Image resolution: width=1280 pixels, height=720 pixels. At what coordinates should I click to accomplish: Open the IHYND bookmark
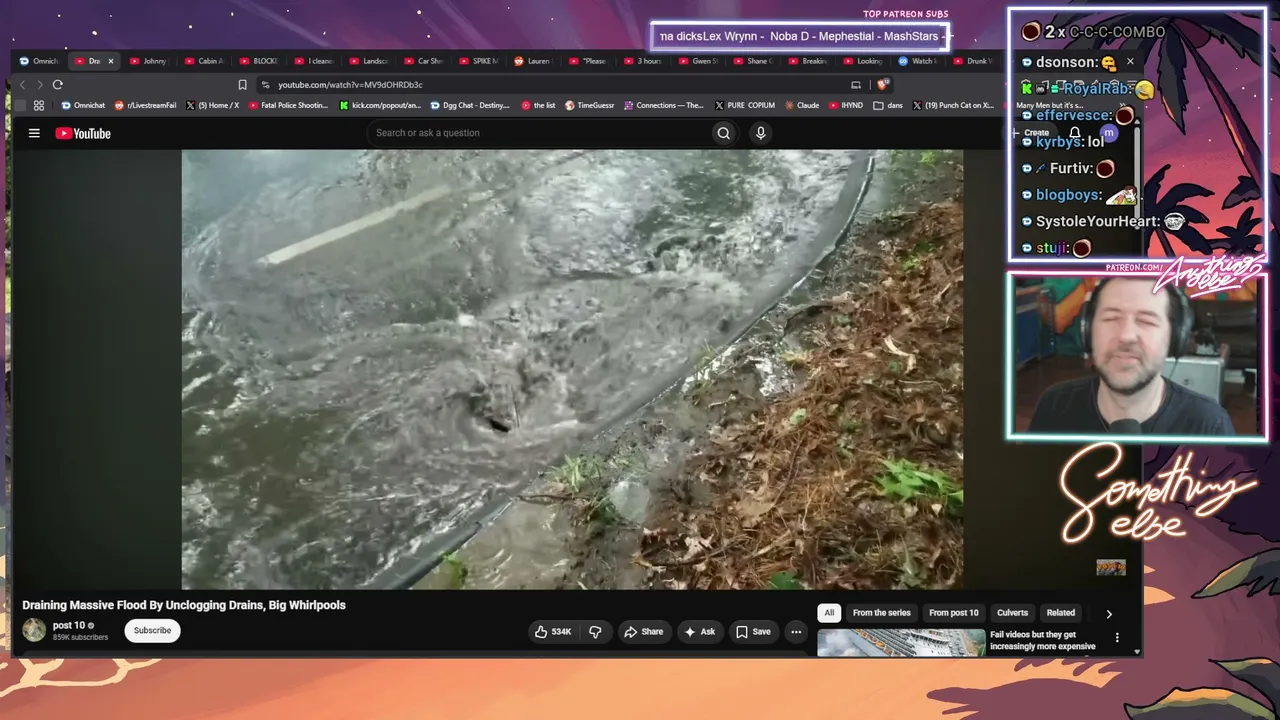(845, 105)
